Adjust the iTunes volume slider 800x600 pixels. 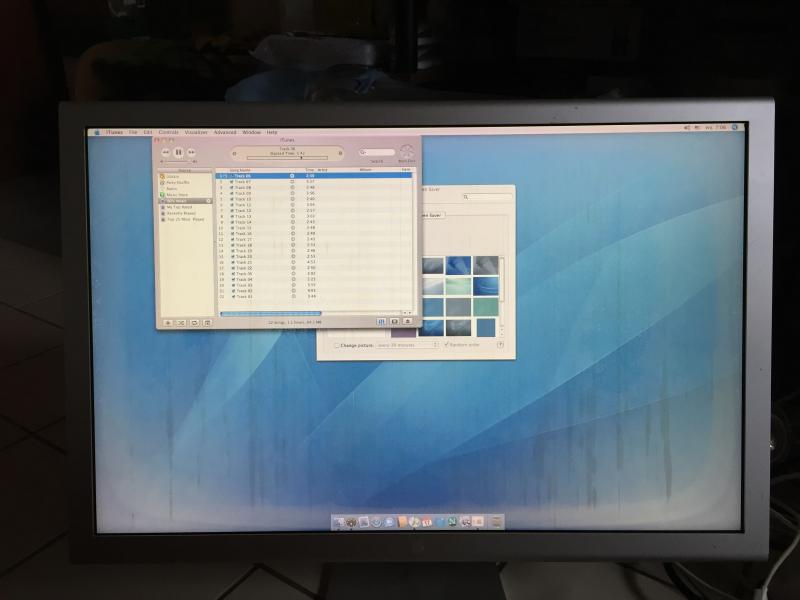177,161
